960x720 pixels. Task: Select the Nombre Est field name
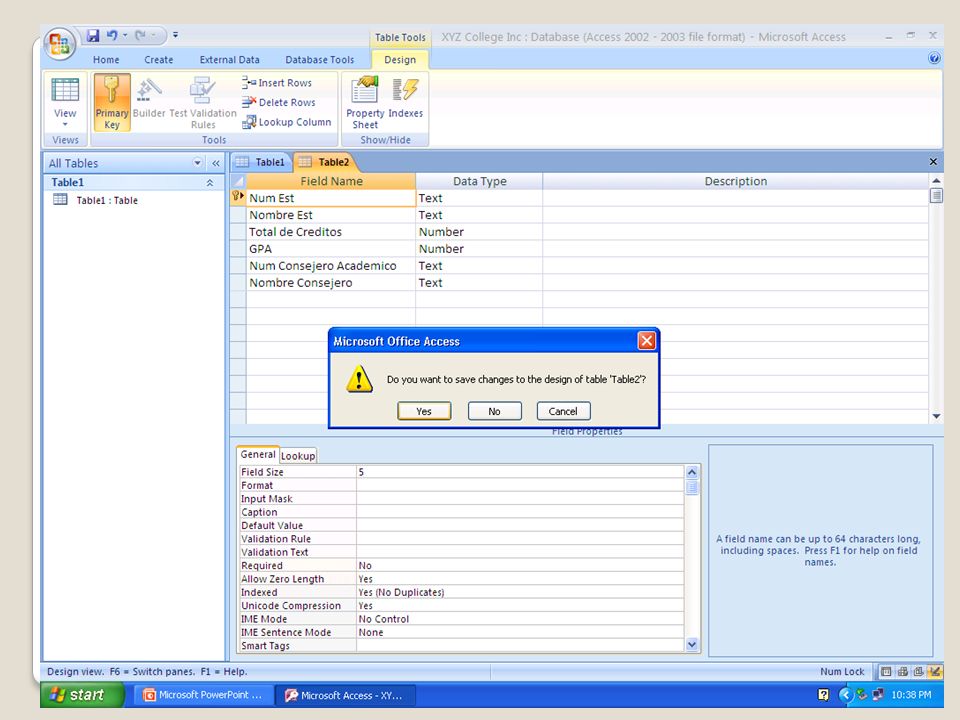click(331, 216)
